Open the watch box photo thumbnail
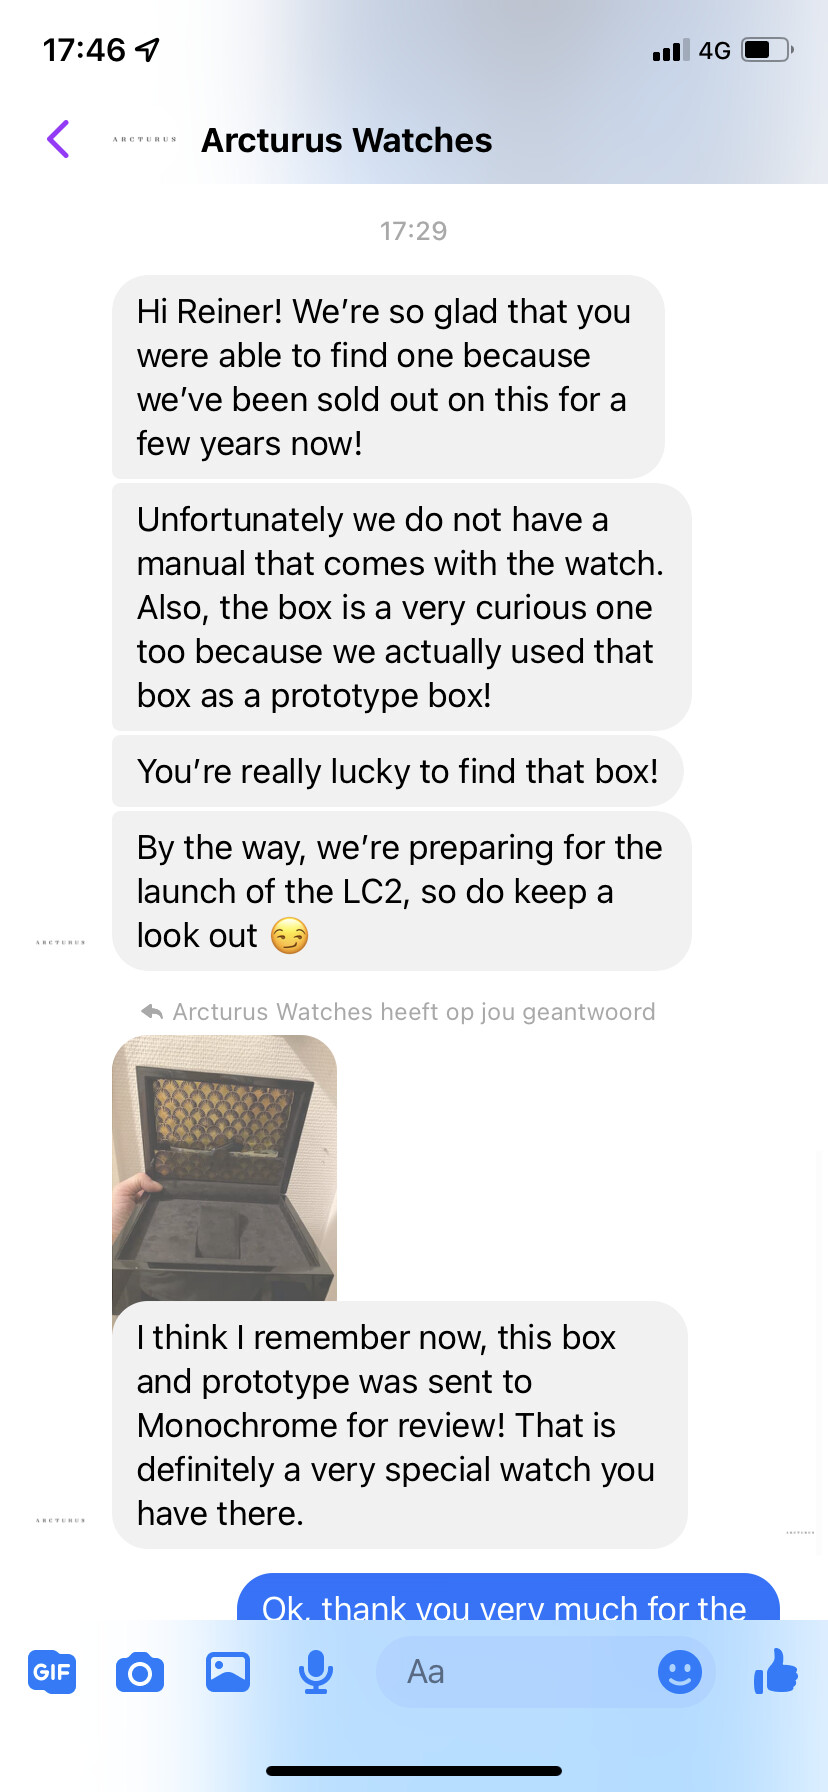This screenshot has height=1792, width=828. pos(225,1168)
